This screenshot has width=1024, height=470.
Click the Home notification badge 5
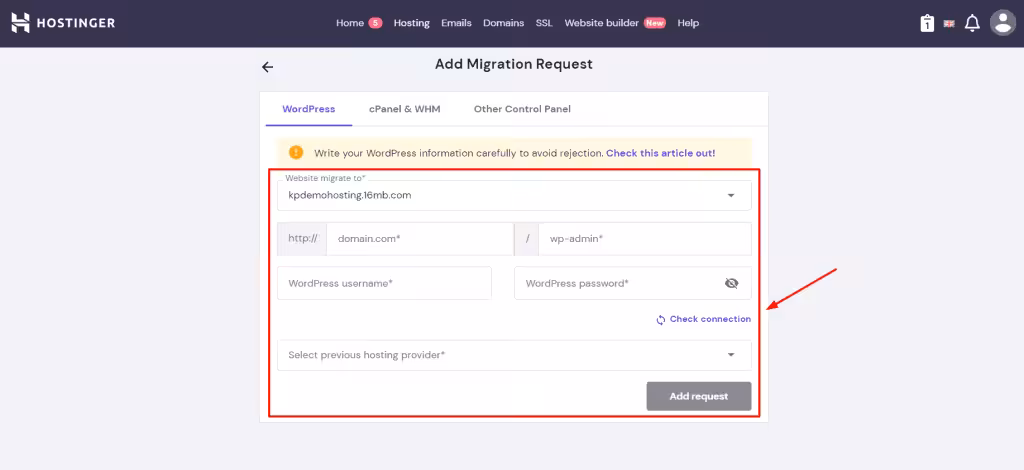pos(375,23)
